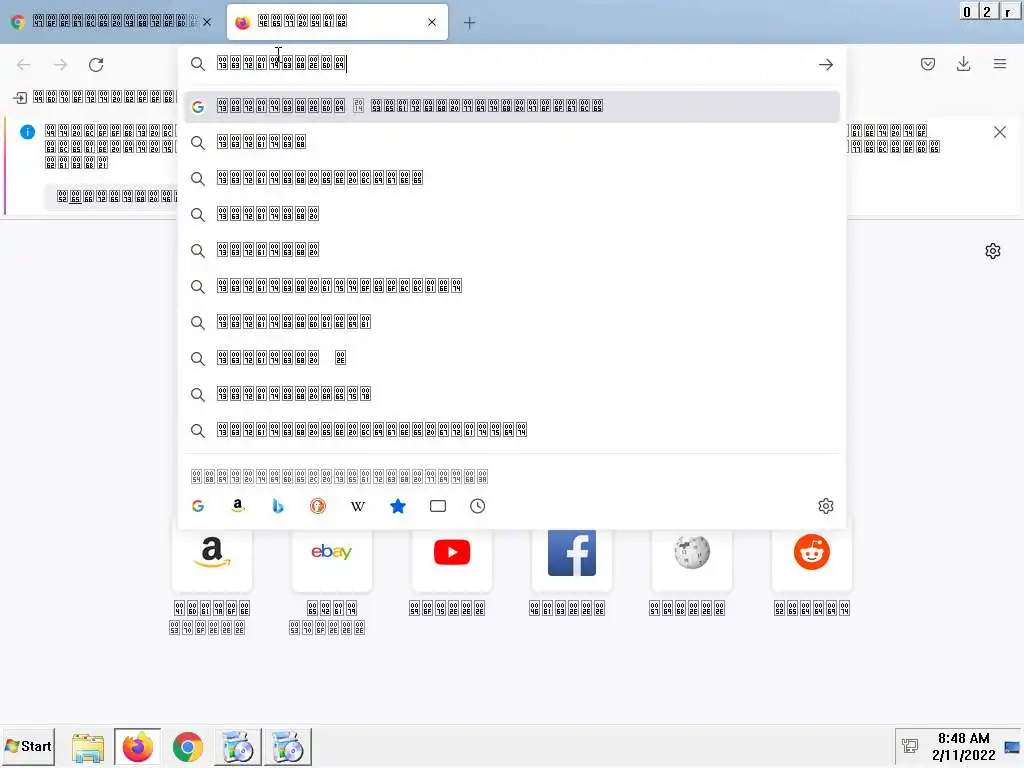
Task: Choose the 'scratch .' suggestion
Action: 511,358
